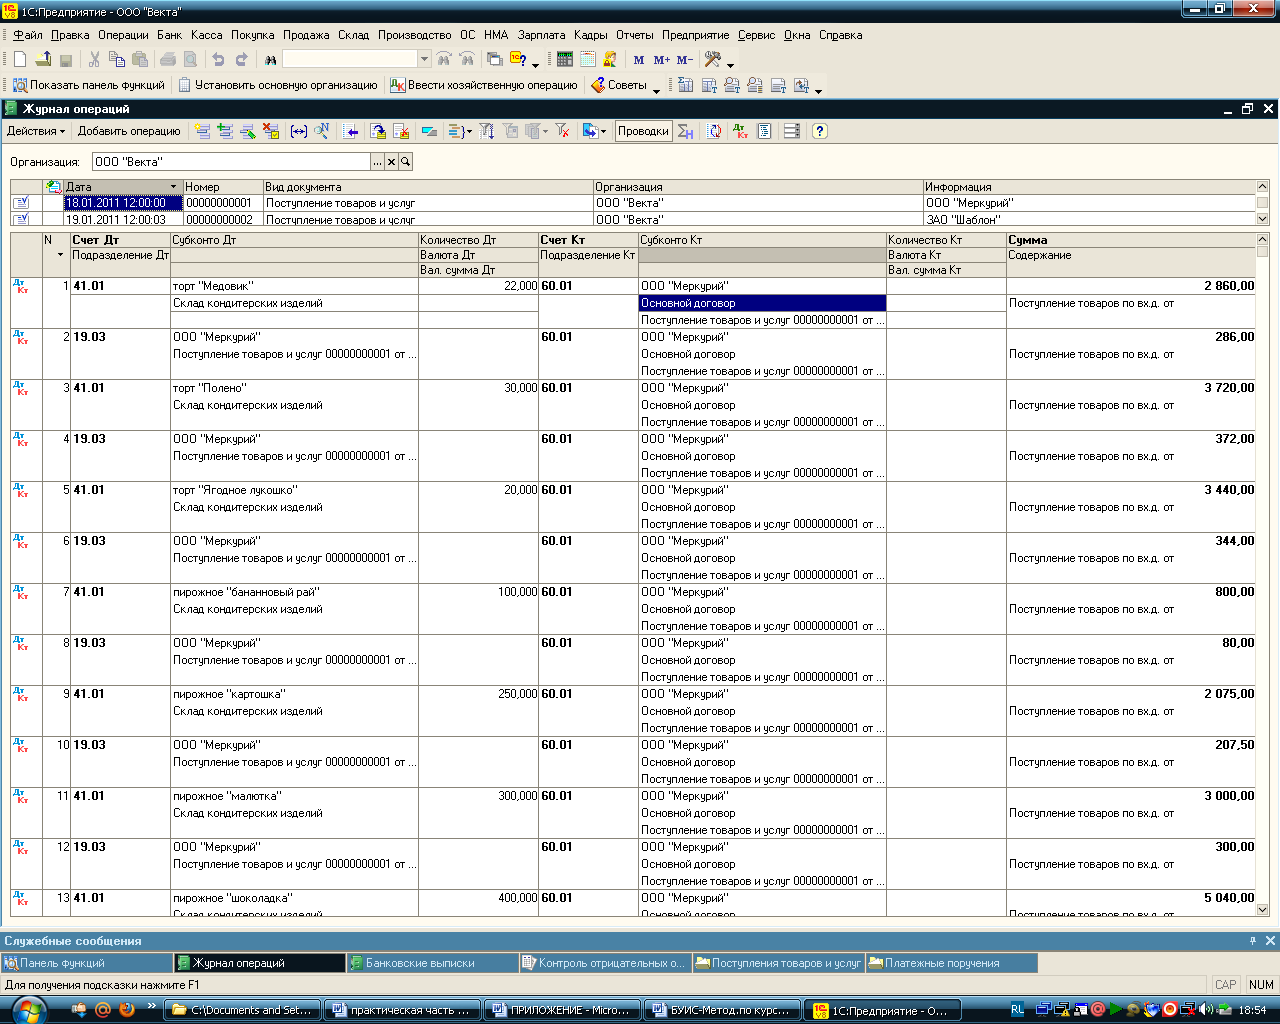Click the ΣН tax accounting sum icon
Screen dimensions: 1280x1024
[686, 131]
